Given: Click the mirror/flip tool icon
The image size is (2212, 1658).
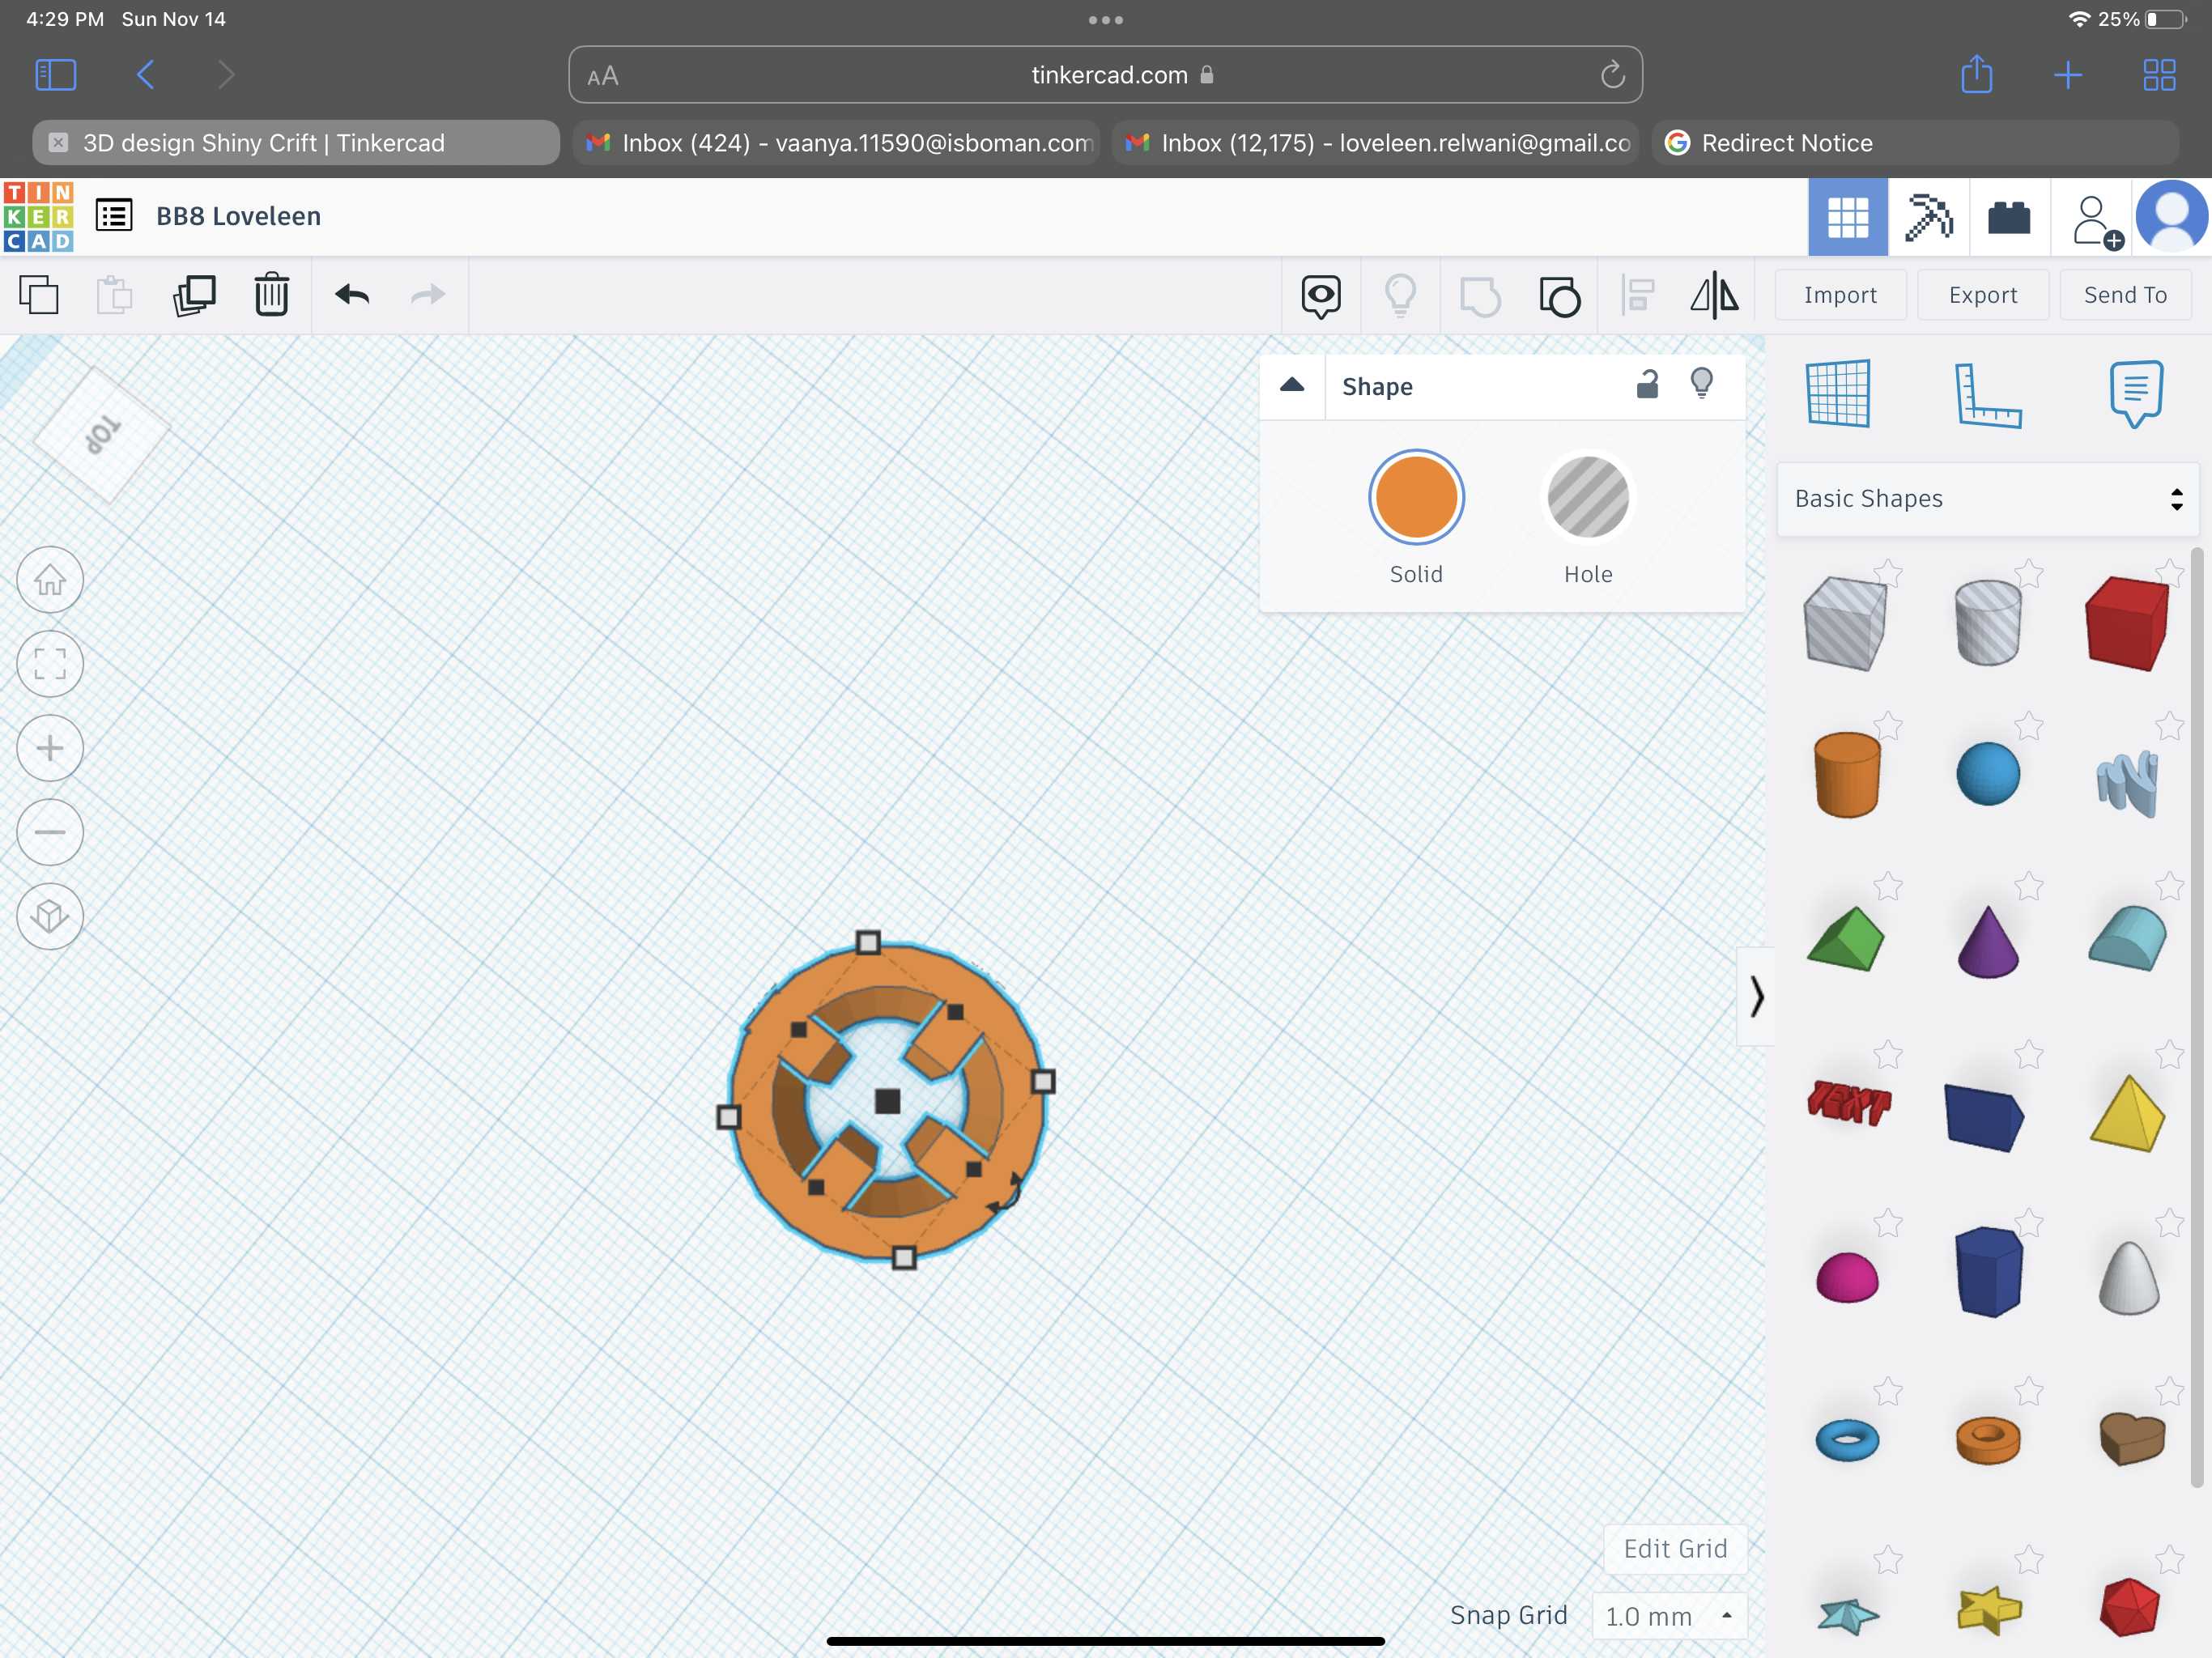Looking at the screenshot, I should 1716,295.
